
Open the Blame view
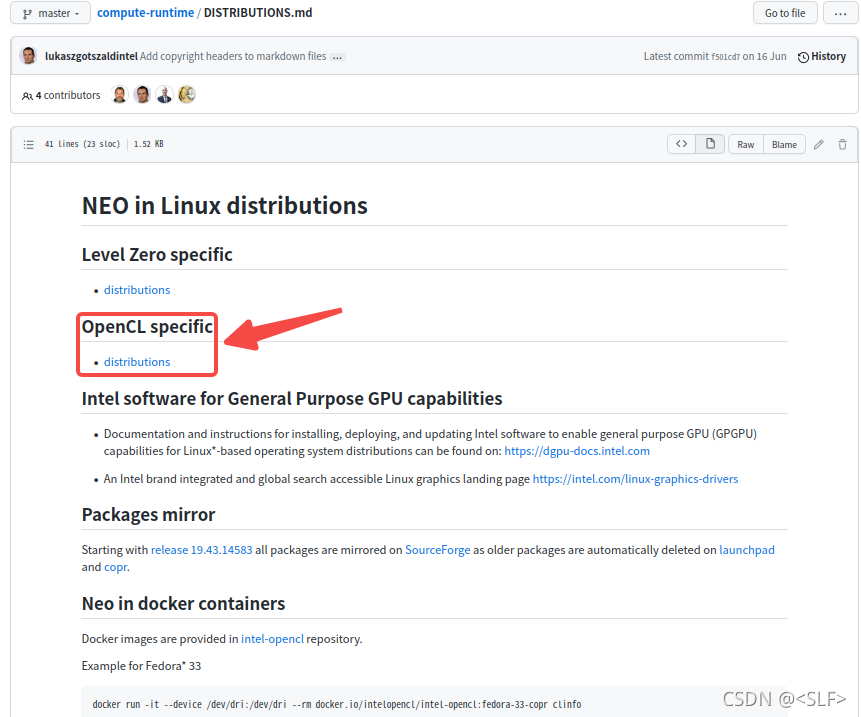(x=784, y=144)
